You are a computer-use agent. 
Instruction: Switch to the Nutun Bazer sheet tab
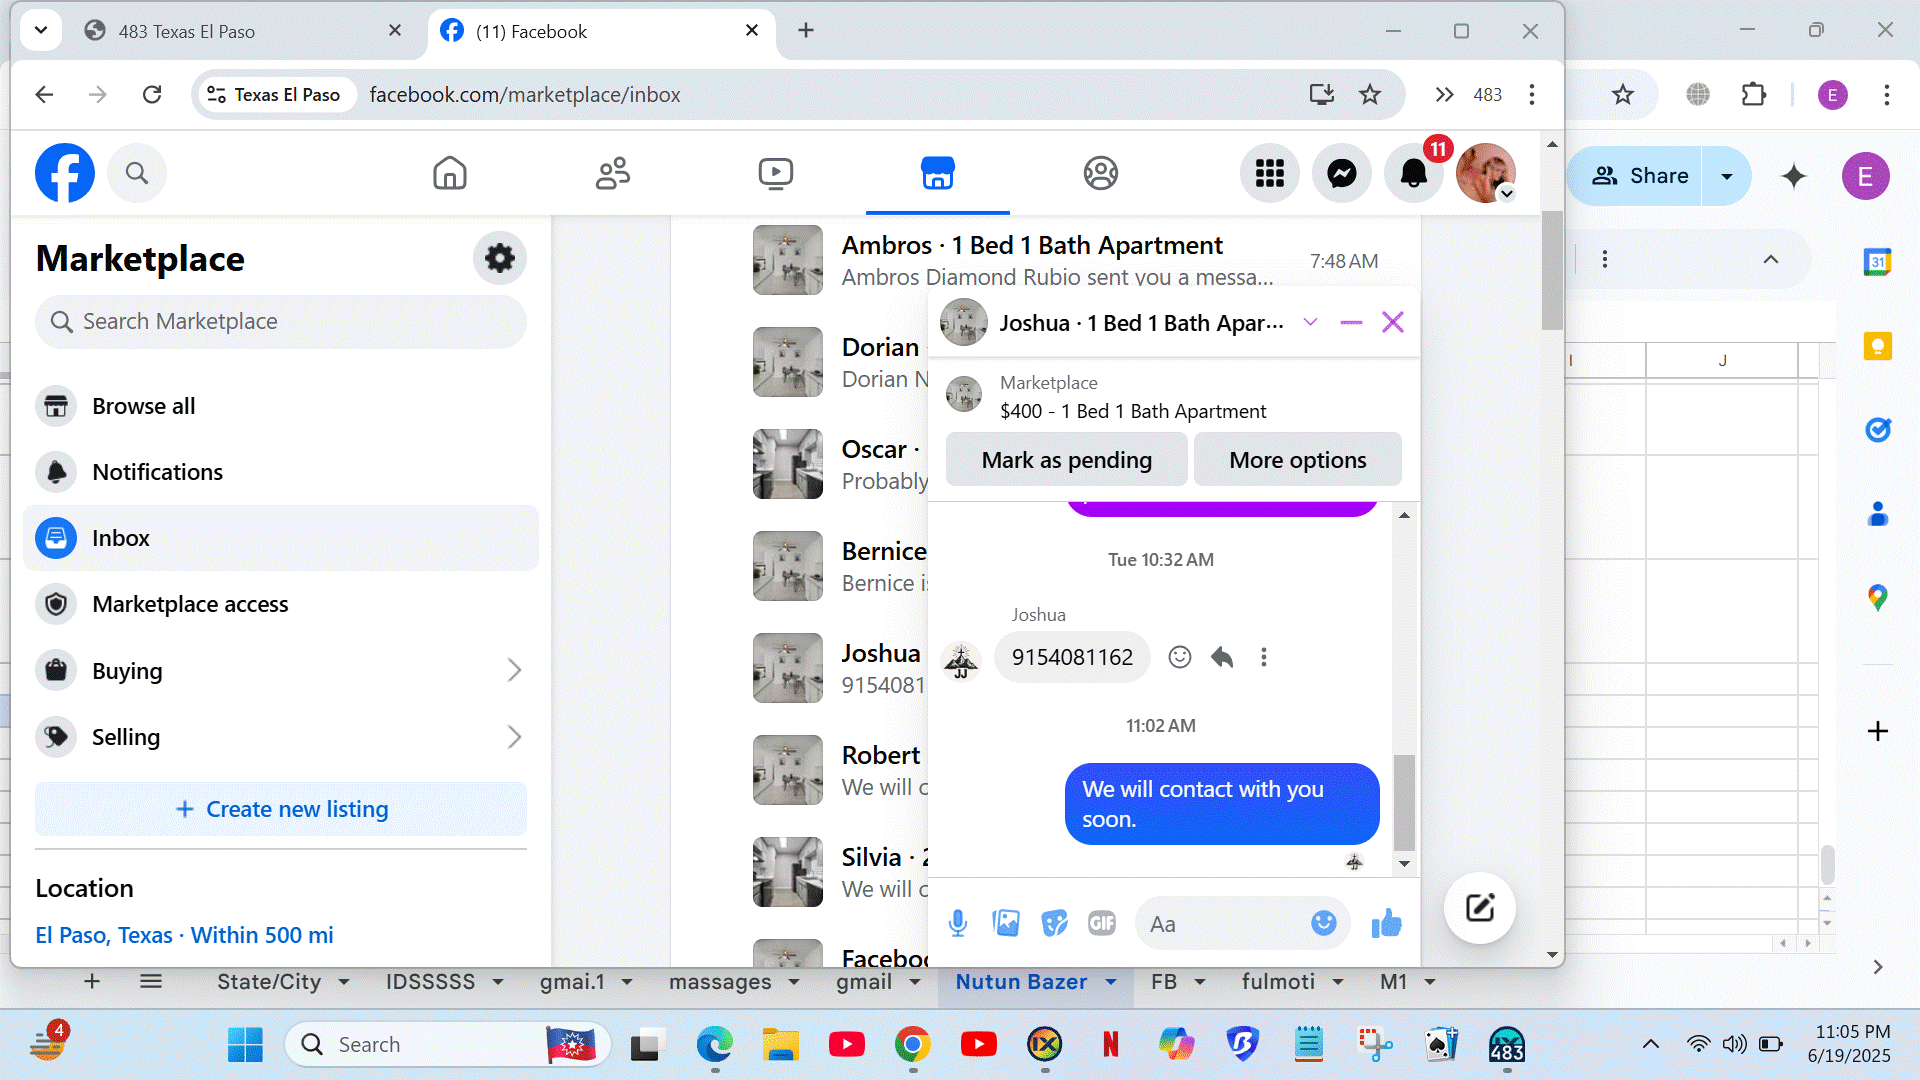1021,982
